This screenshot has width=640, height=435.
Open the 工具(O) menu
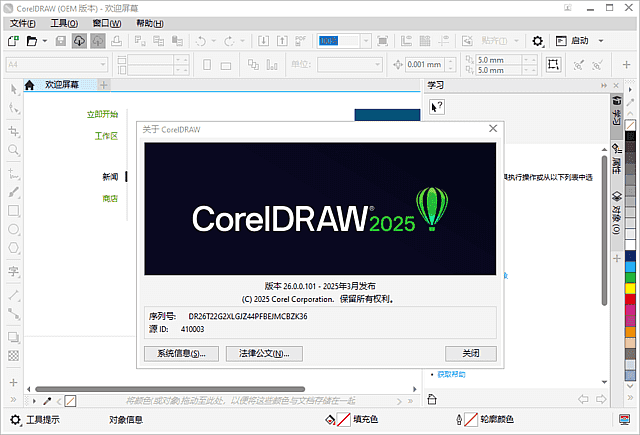pyautogui.click(x=65, y=22)
